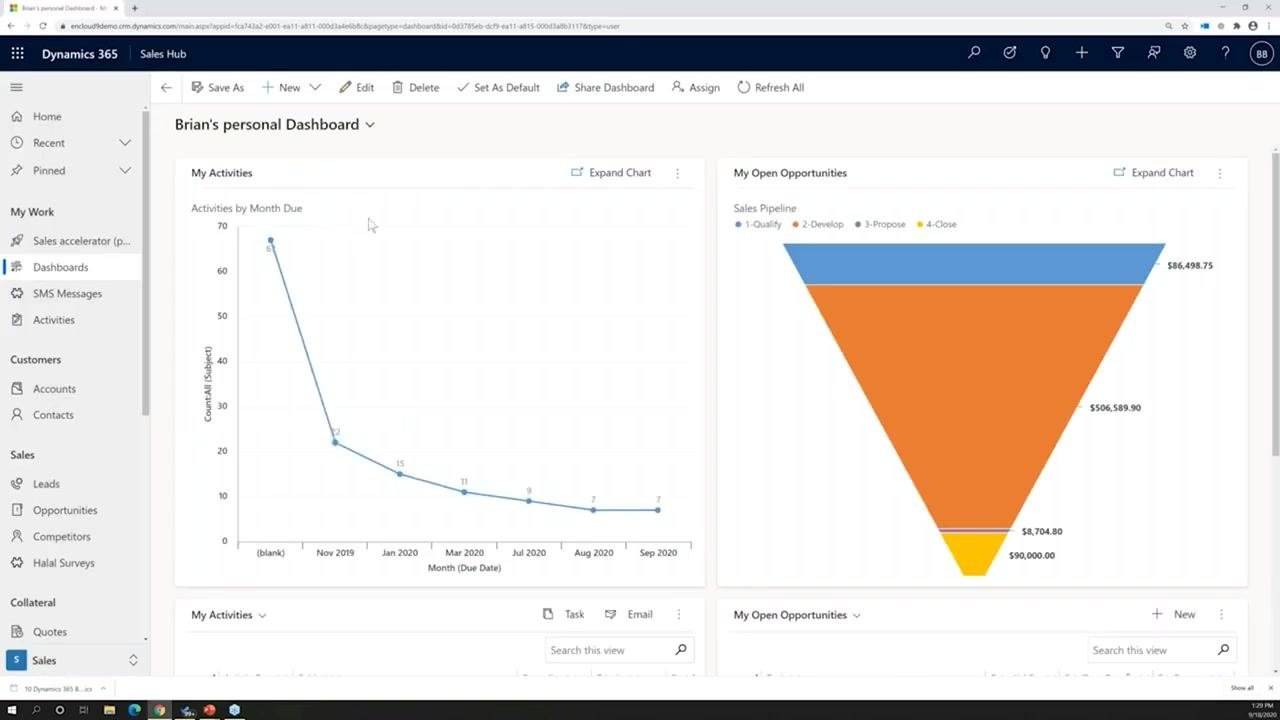Open Brian's personal Dashboard selector
The height and width of the screenshot is (720, 1280).
click(x=275, y=124)
